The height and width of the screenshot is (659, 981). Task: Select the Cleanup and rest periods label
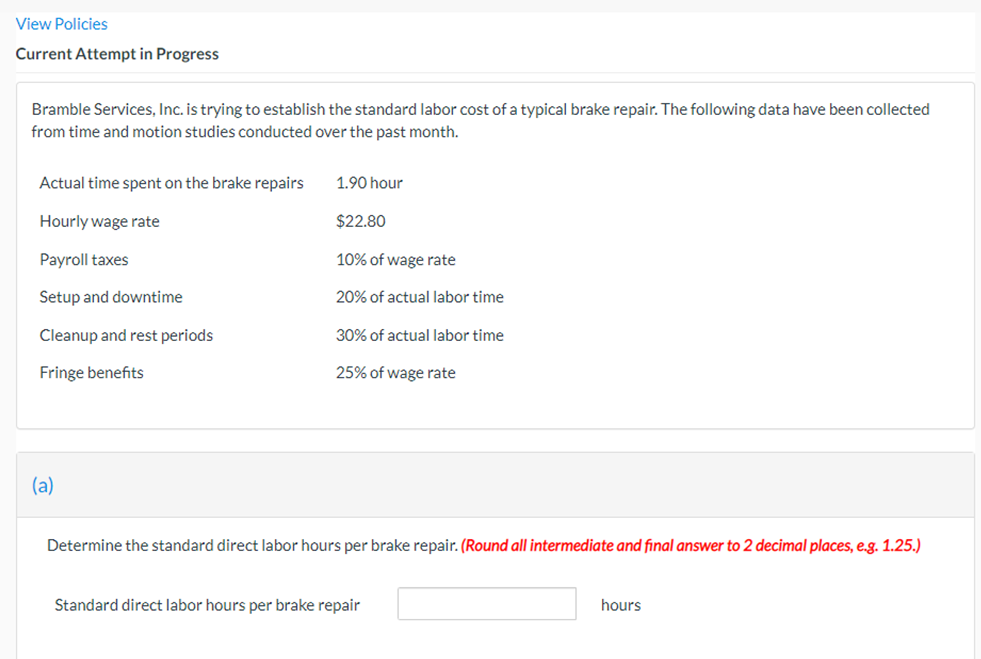click(126, 335)
